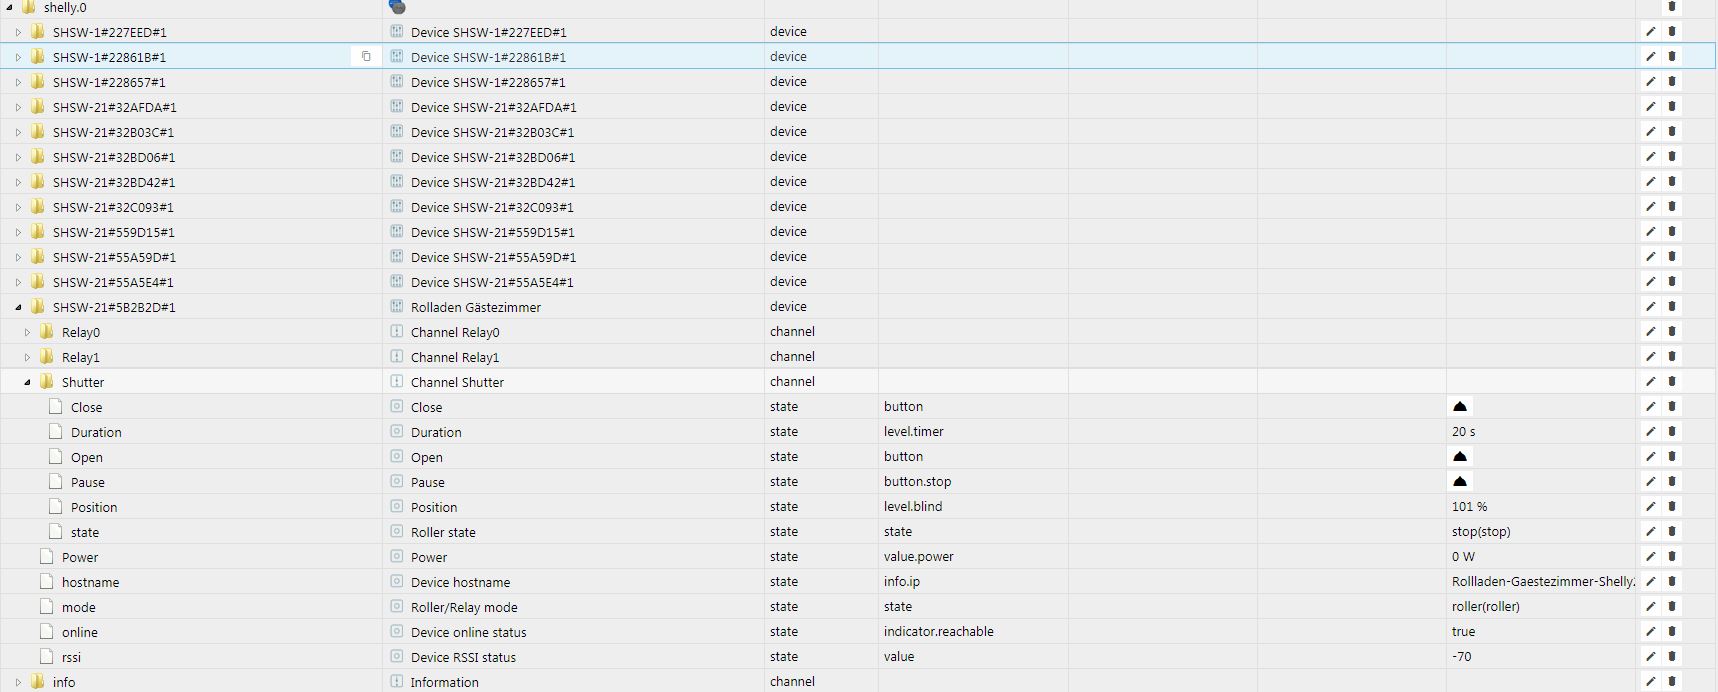Click the info.ip role cell
The width and height of the screenshot is (1718, 692).
tap(901, 582)
